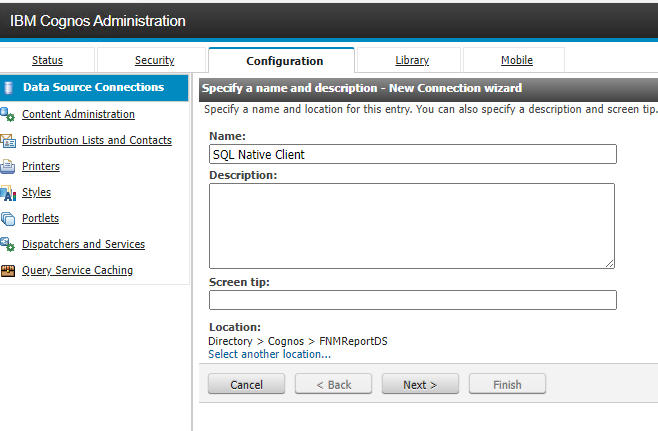Click the Cognos text in the location path

pos(286,341)
